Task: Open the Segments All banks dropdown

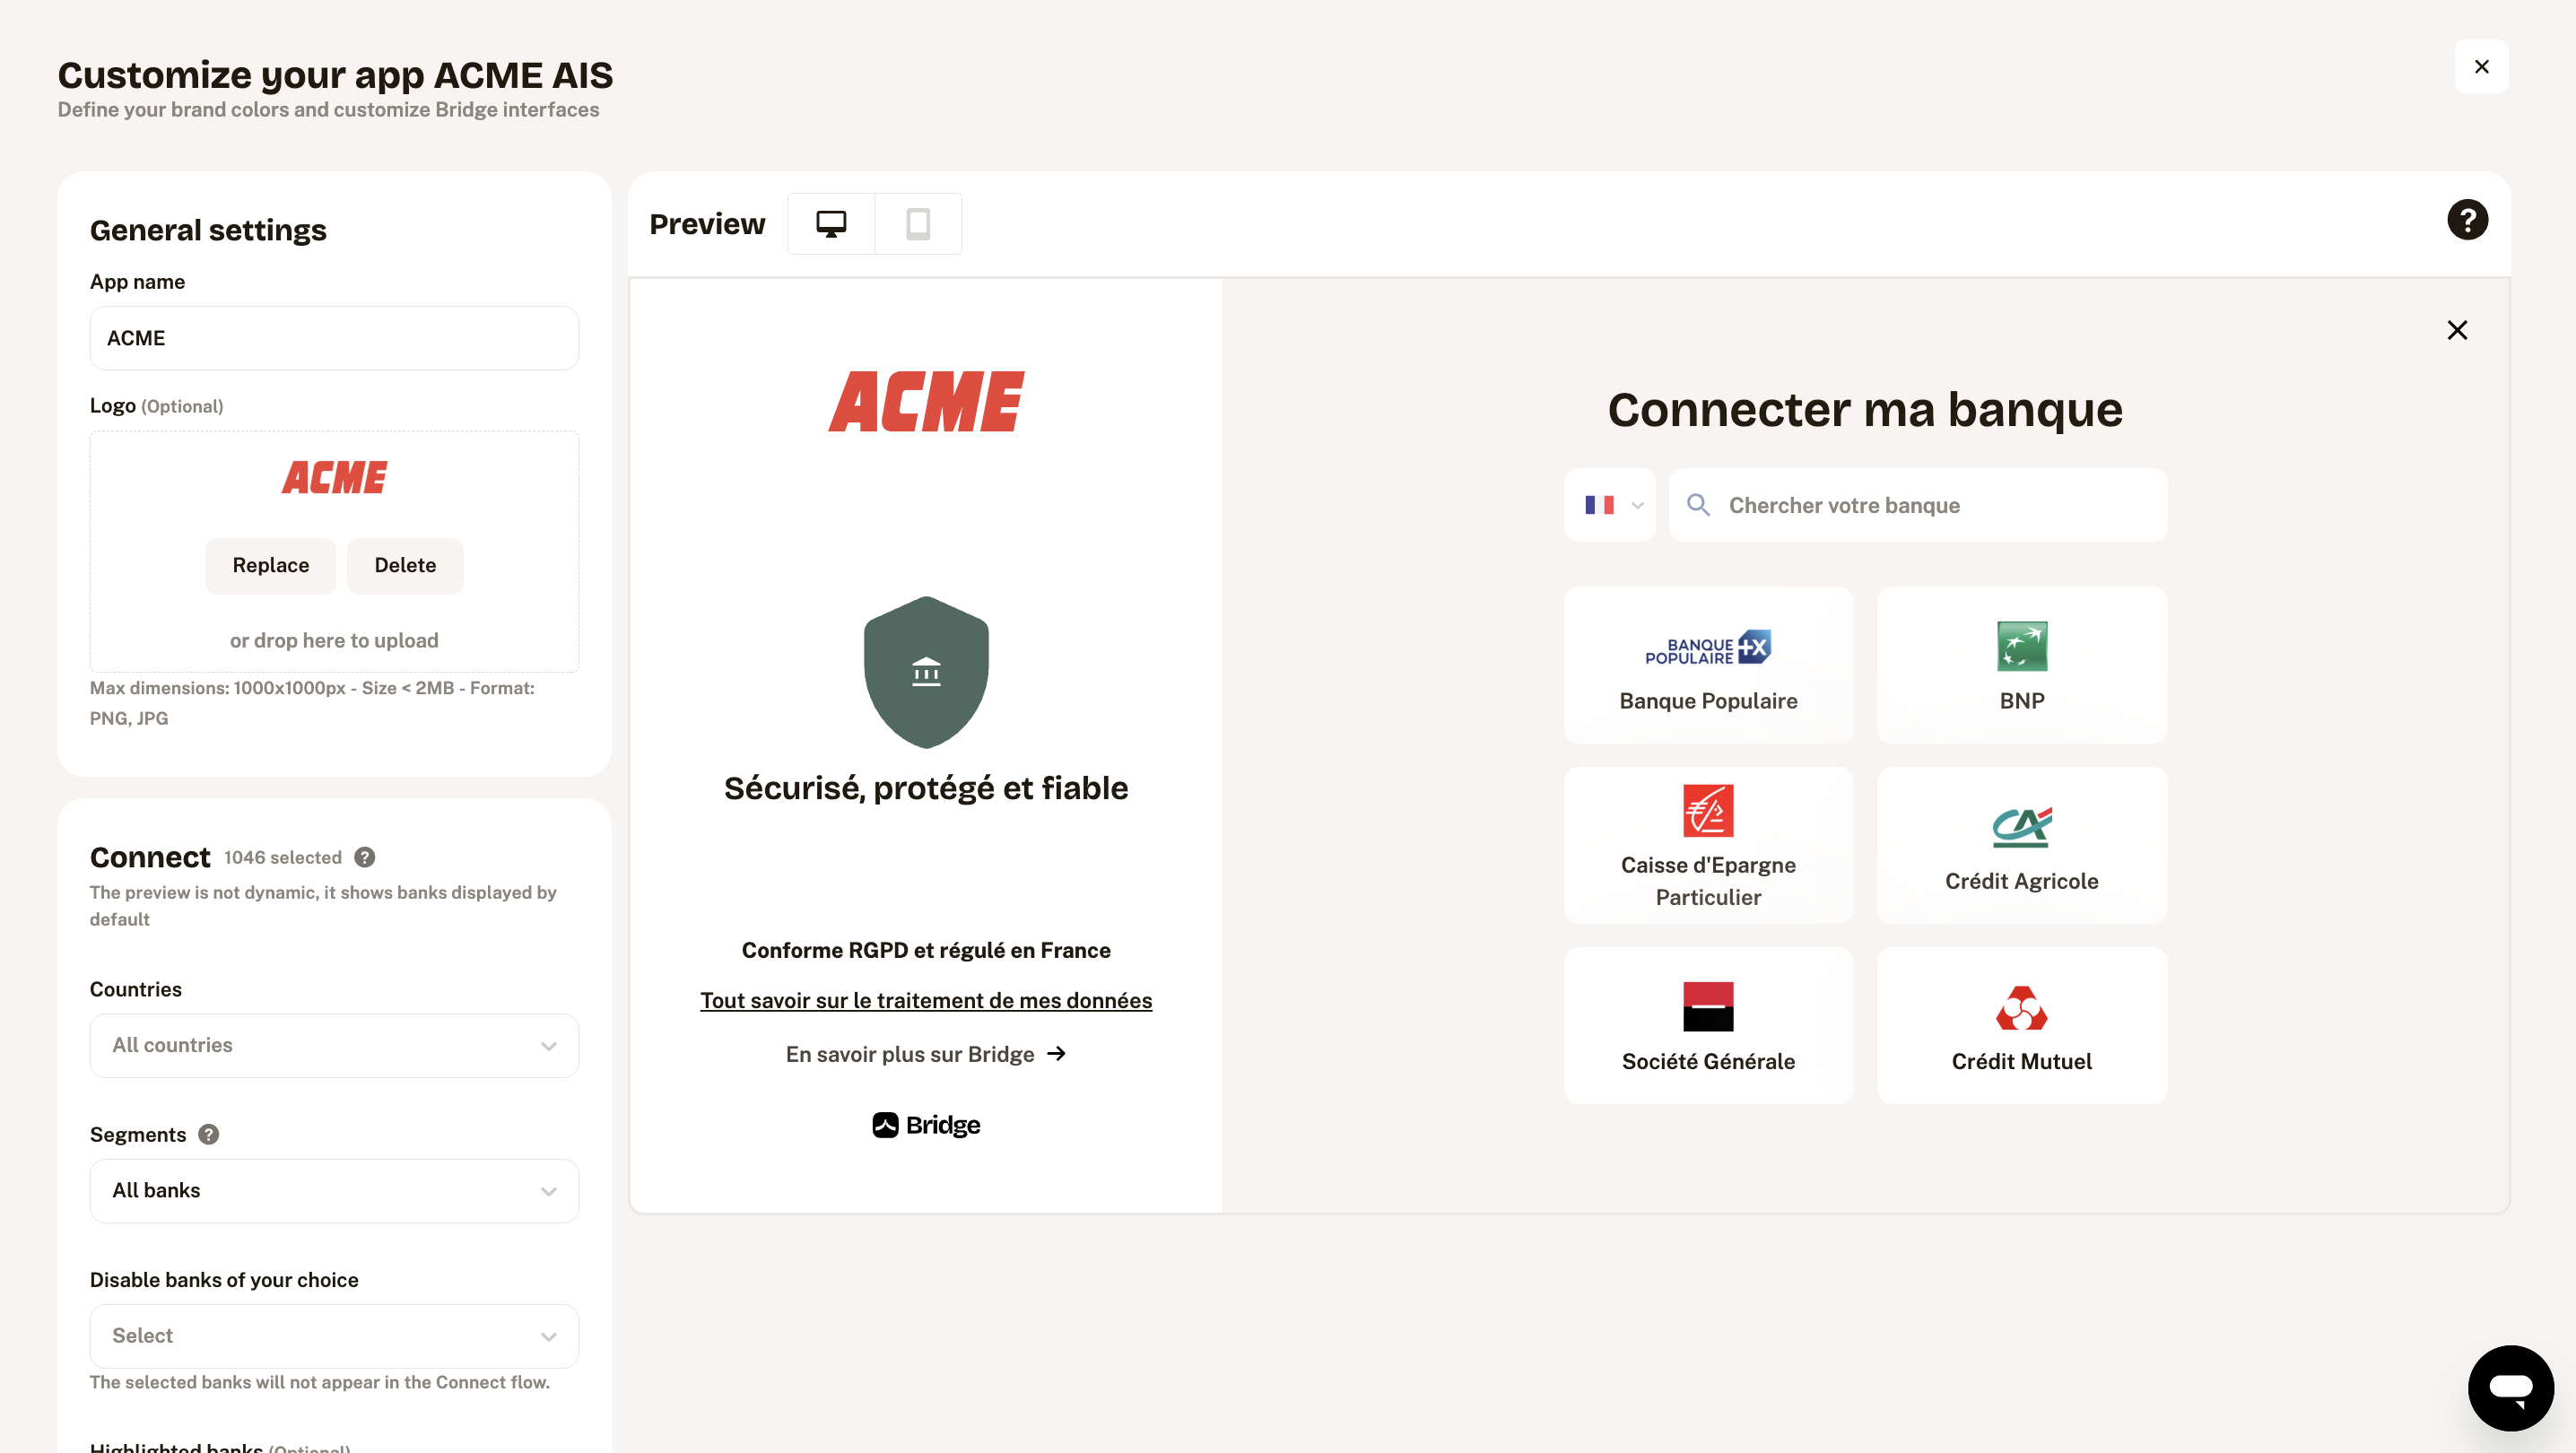Action: pyautogui.click(x=334, y=1190)
